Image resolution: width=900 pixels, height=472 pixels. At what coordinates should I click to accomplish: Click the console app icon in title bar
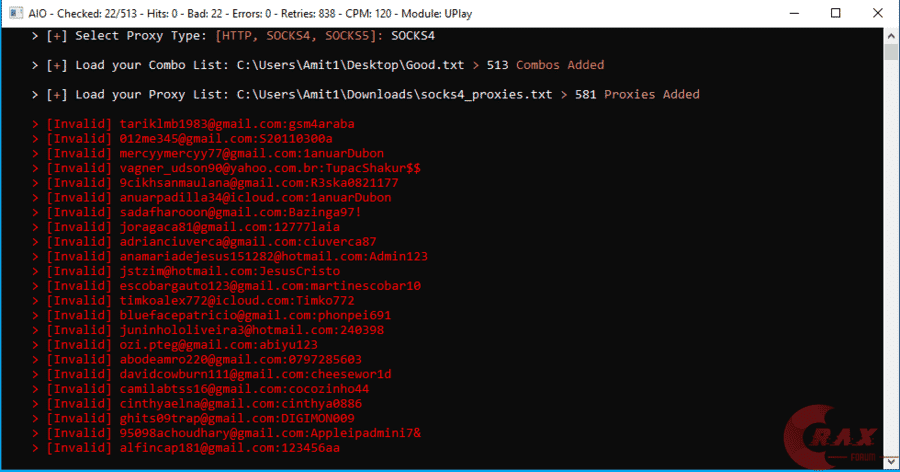[x=16, y=13]
